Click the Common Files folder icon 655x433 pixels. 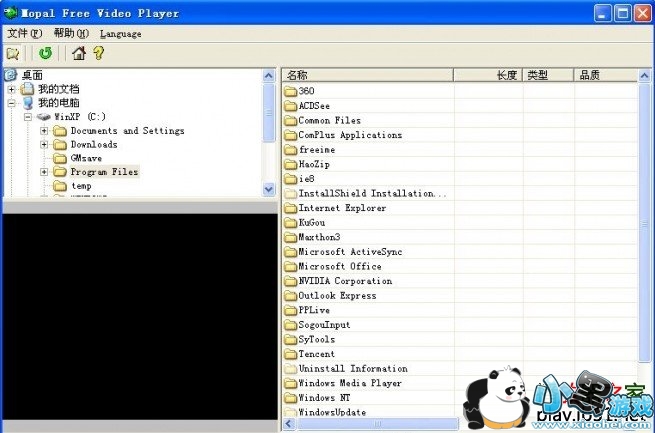290,120
